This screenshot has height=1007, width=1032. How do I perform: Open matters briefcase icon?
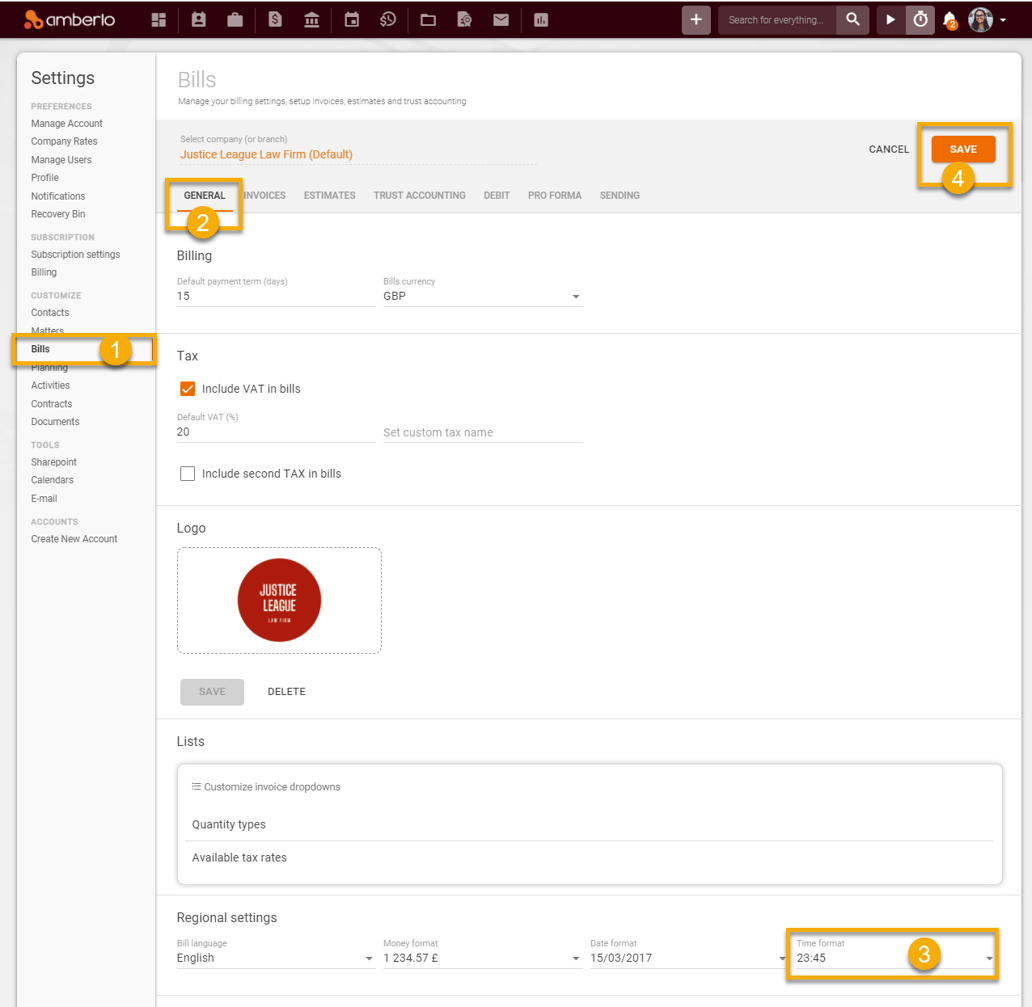tap(235, 20)
